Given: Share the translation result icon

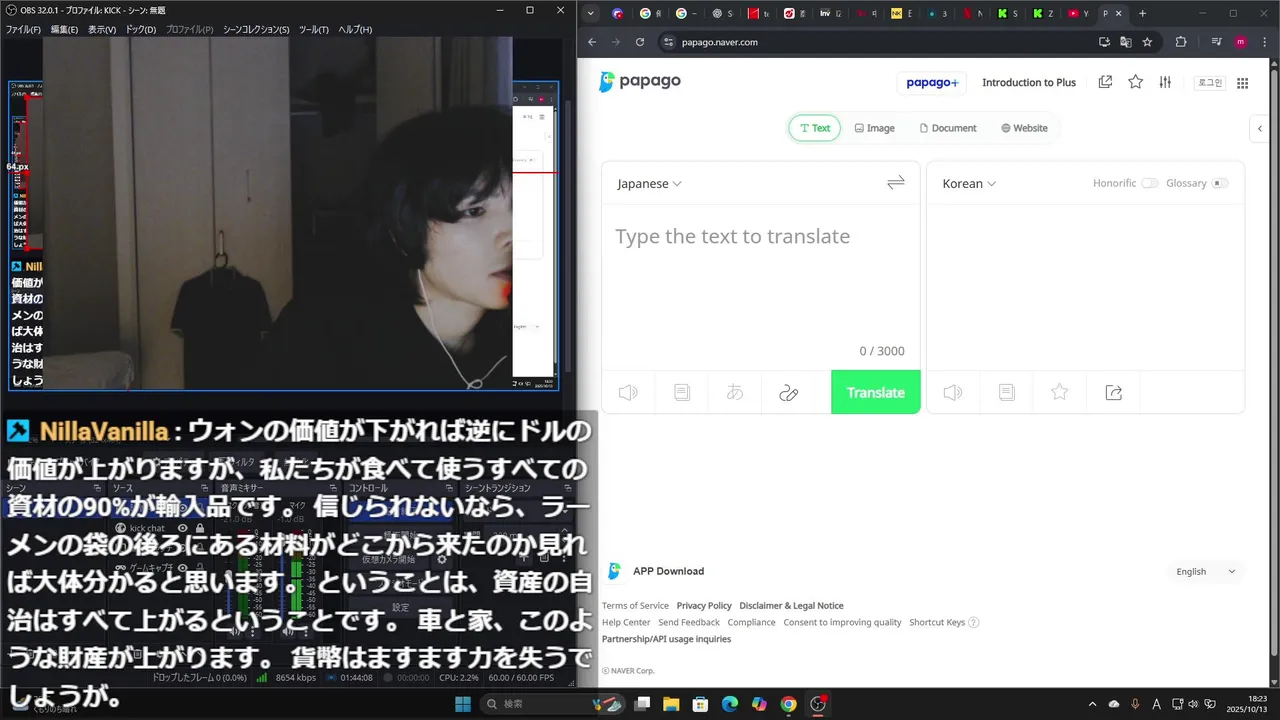Looking at the screenshot, I should tap(1113, 393).
